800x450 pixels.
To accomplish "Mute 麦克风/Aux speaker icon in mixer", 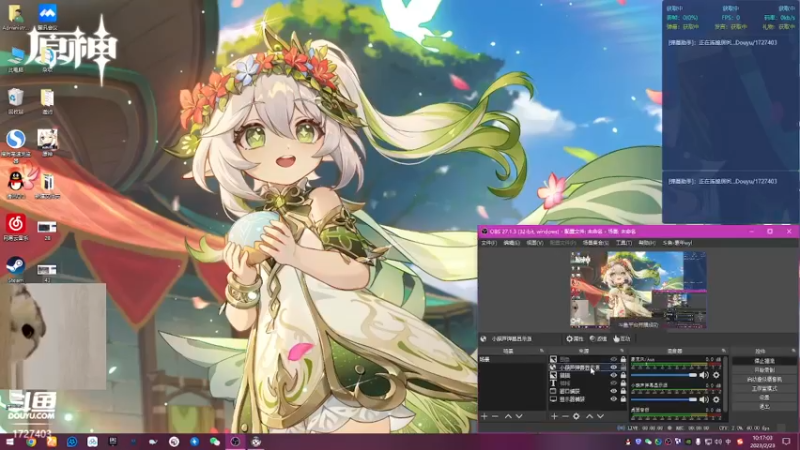I will 705,375.
